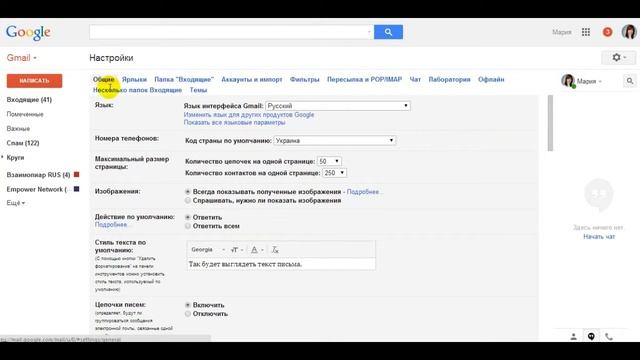Click the blue search magnifier button
Screen dimensions: 640x360
388,32
